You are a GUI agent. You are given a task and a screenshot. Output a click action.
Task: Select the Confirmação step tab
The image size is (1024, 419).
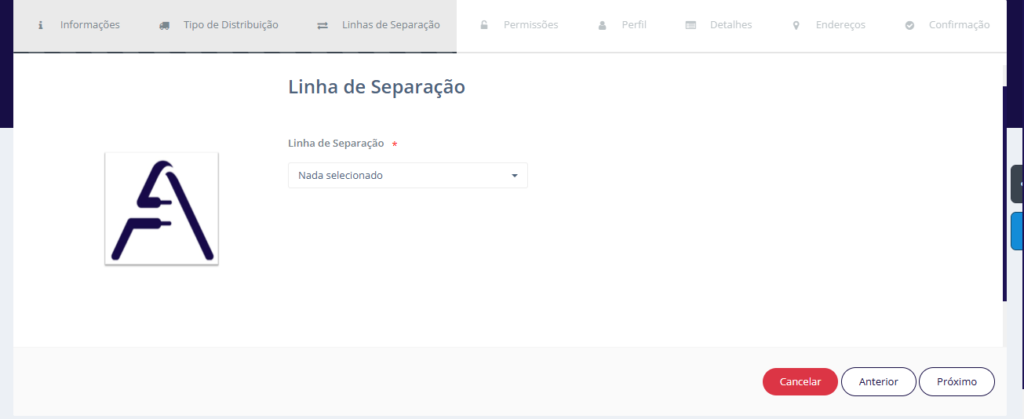[957, 24]
